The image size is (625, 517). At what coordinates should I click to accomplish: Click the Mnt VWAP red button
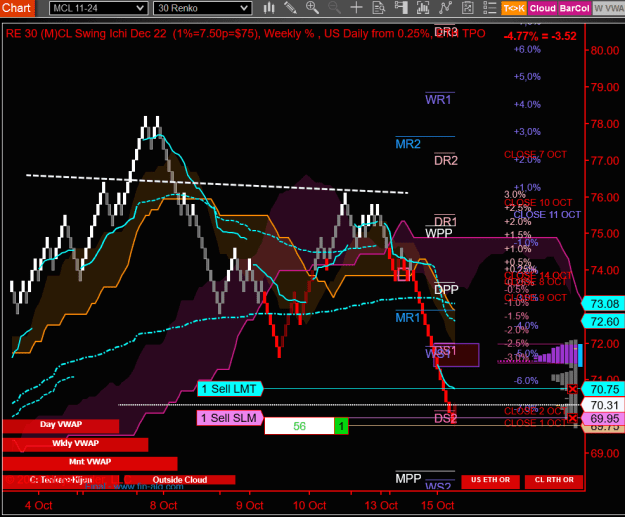(x=90, y=462)
